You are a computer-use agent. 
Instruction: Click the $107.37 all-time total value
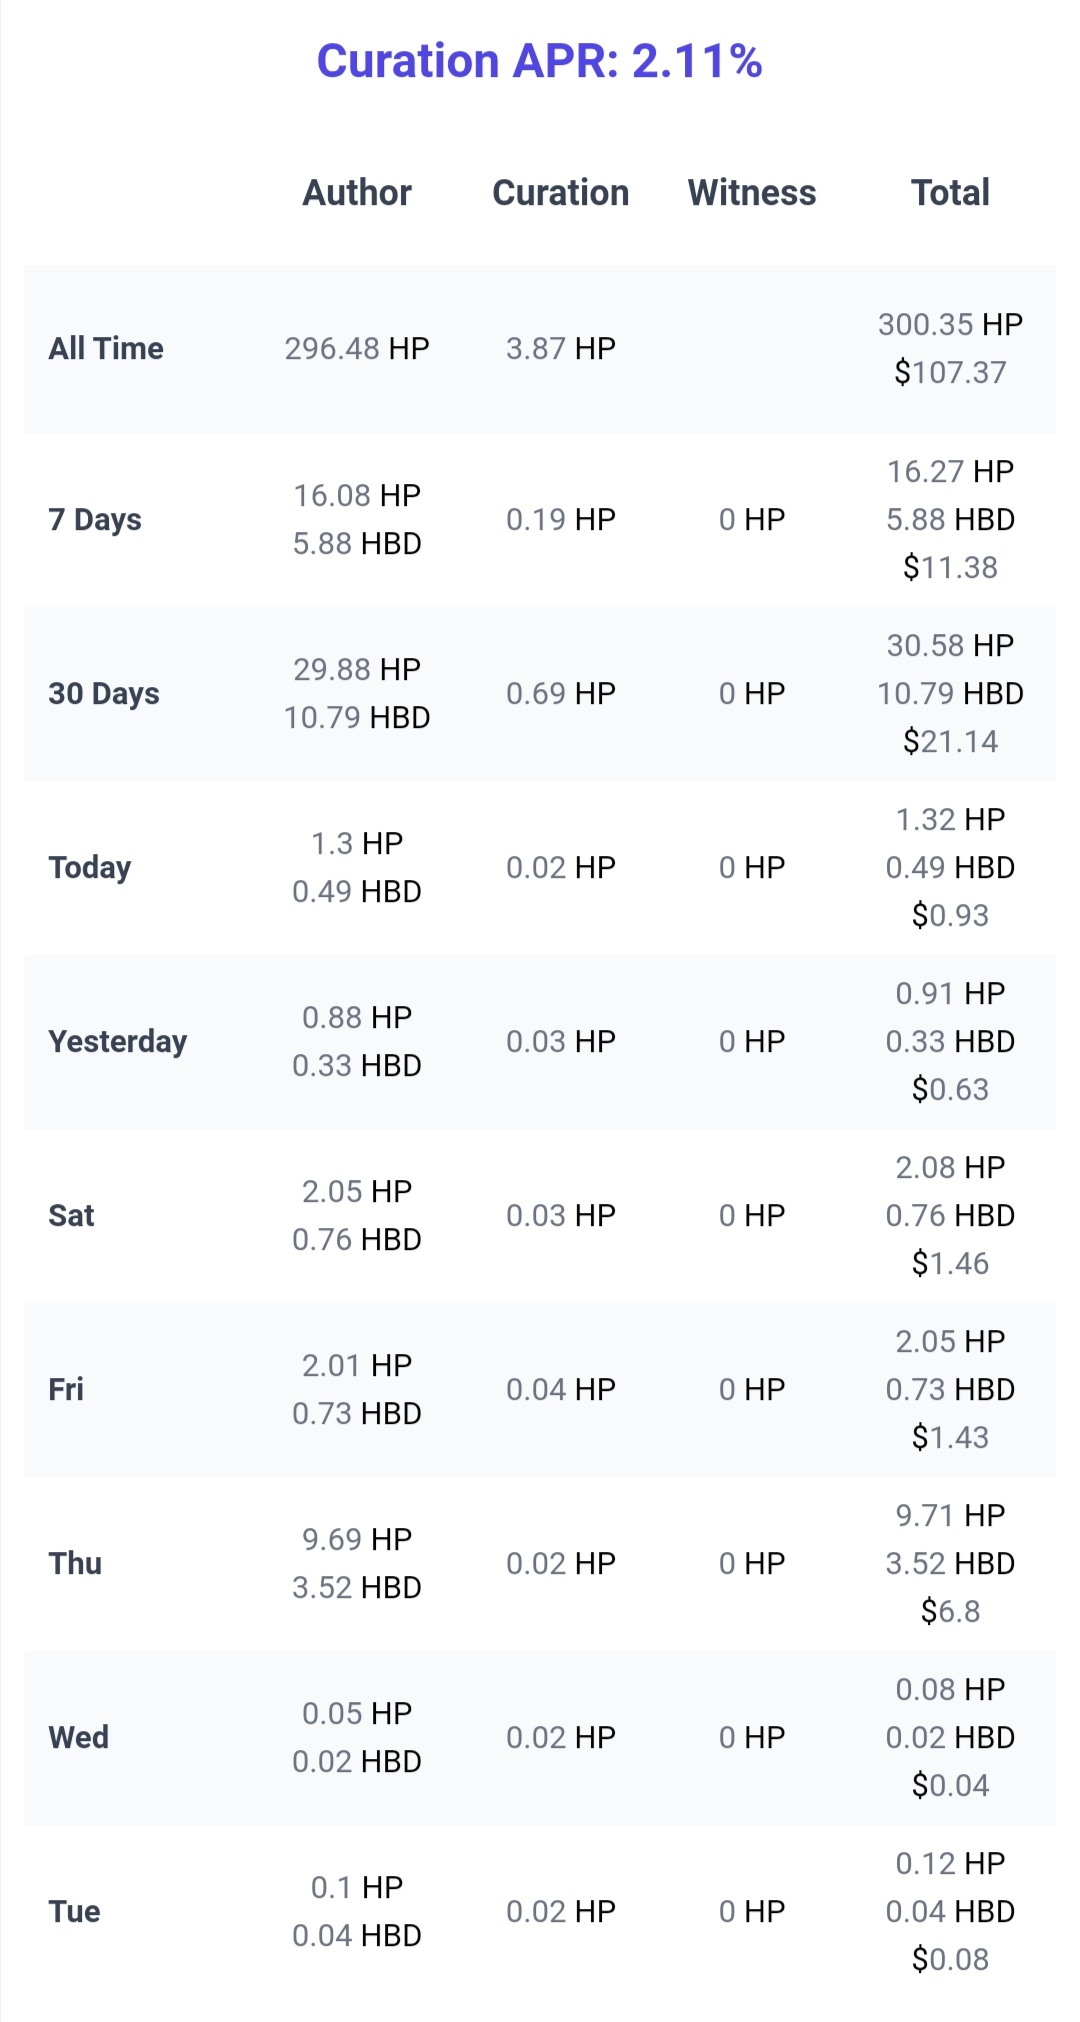click(950, 372)
